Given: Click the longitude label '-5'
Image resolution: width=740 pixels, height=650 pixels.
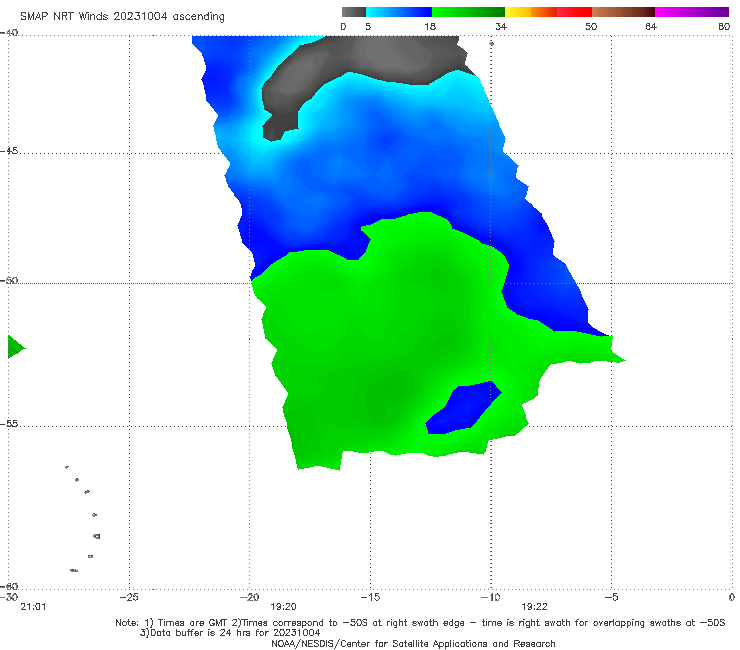Looking at the screenshot, I should coord(611,597).
